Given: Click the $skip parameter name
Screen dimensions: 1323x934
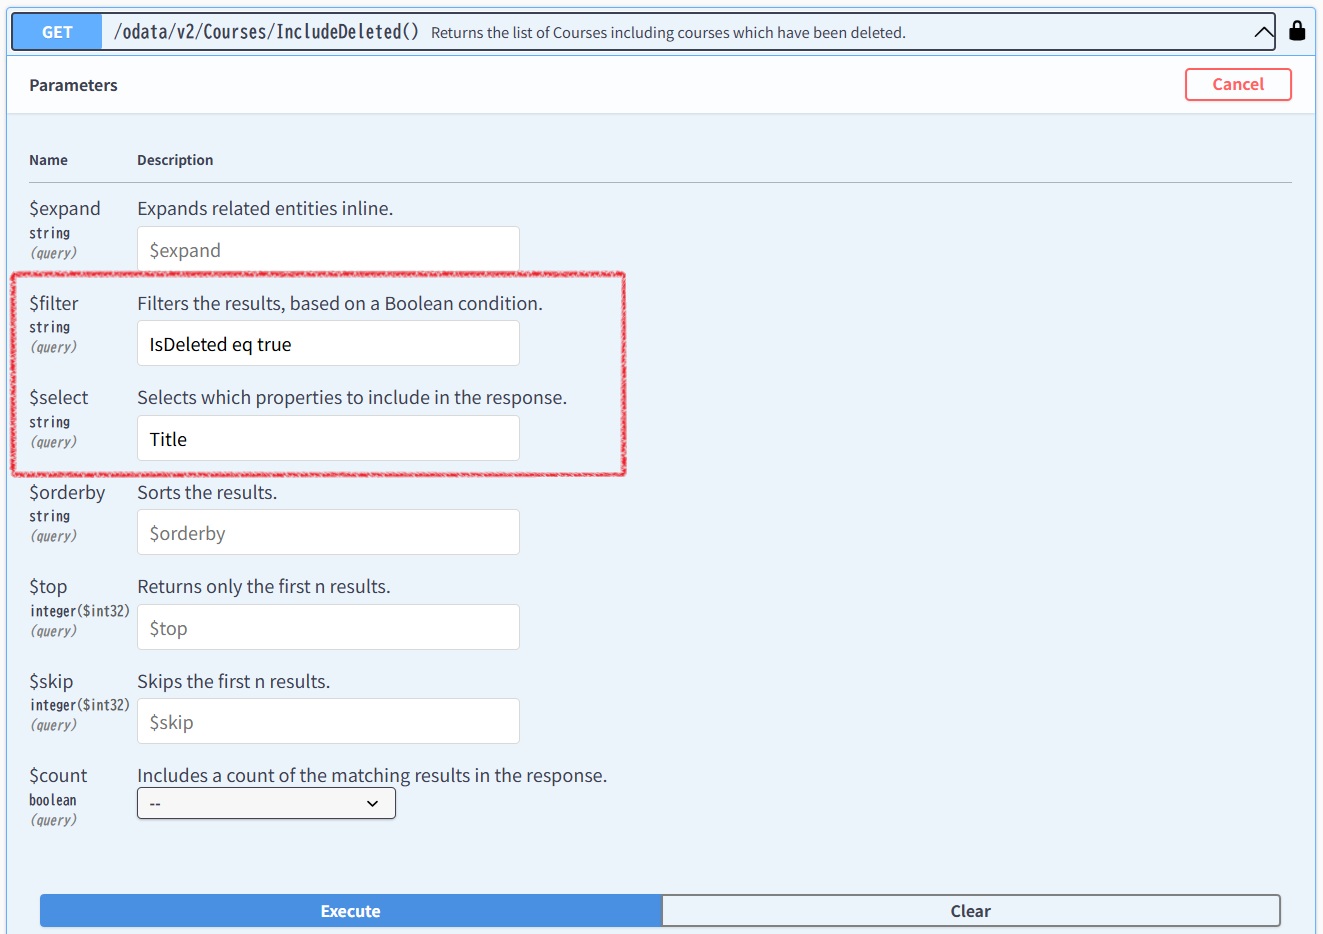Looking at the screenshot, I should pyautogui.click(x=51, y=681).
